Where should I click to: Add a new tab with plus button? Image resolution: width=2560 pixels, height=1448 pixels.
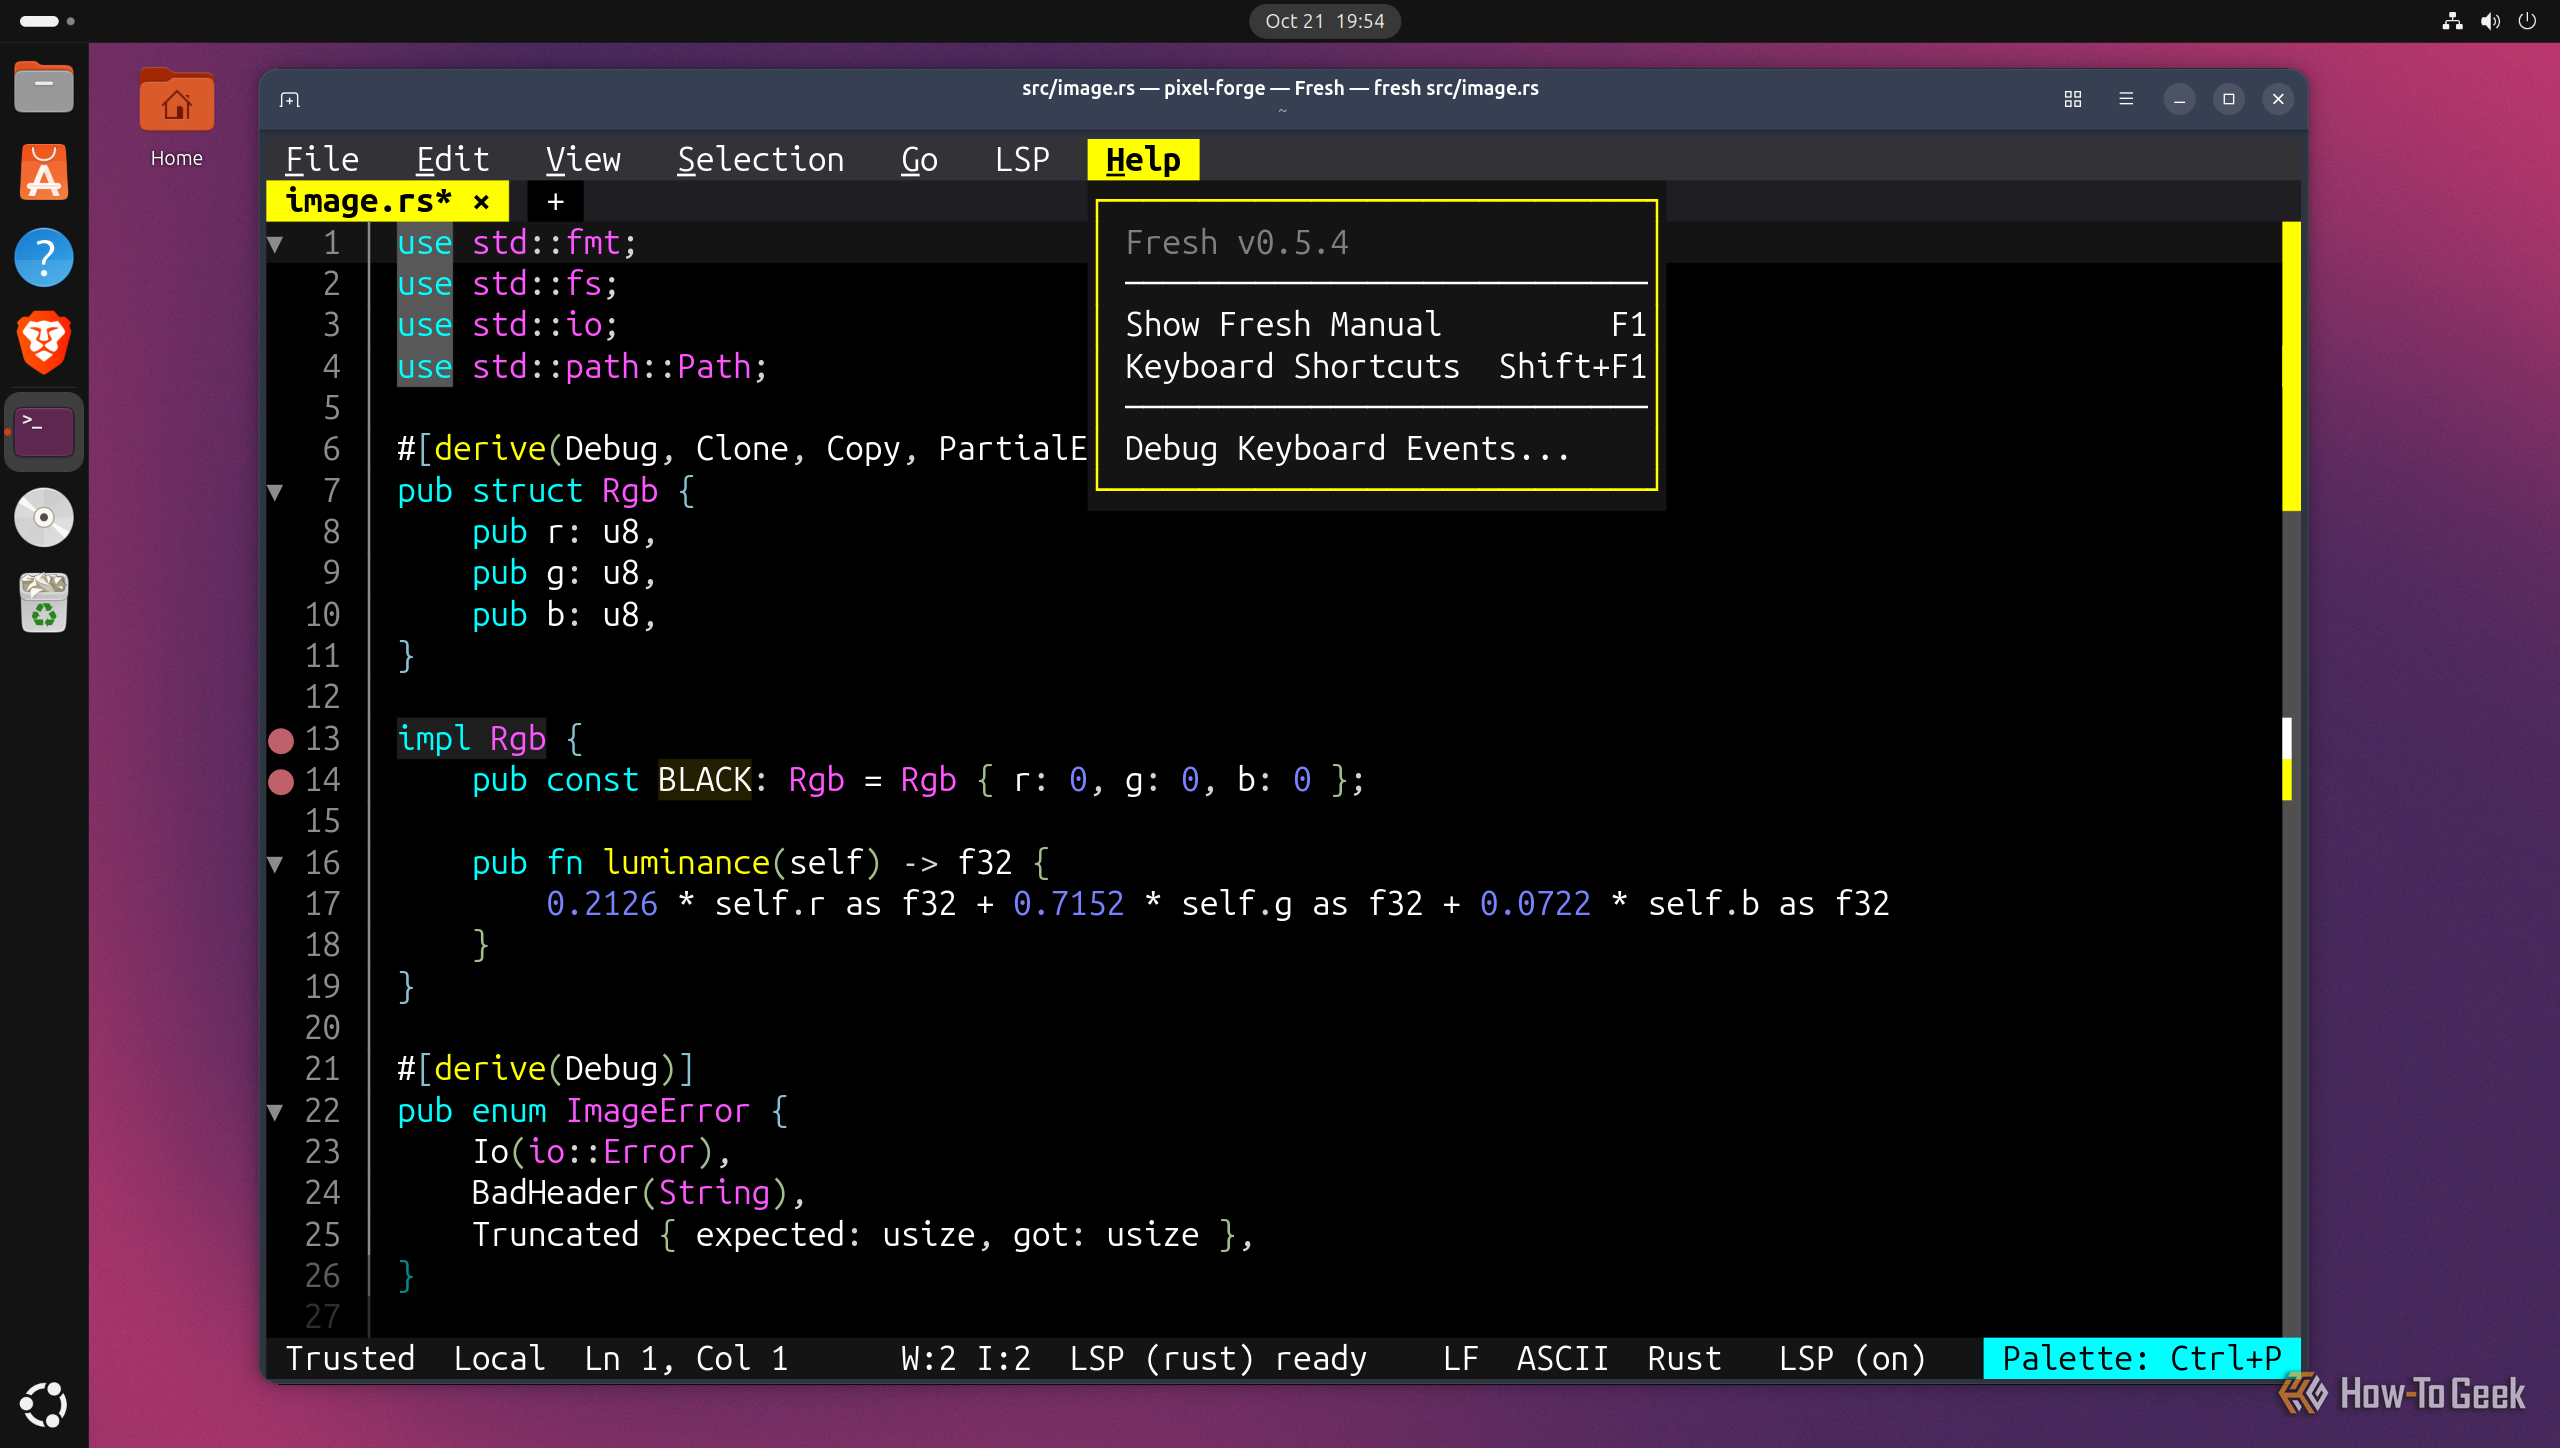[555, 202]
